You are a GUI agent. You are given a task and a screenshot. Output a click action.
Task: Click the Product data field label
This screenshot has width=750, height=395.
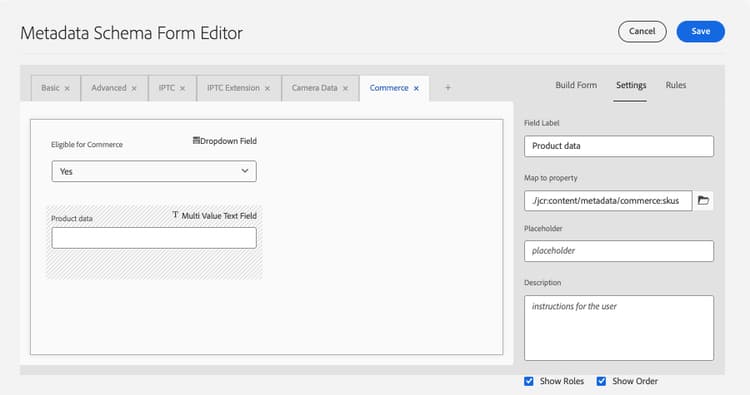point(72,219)
